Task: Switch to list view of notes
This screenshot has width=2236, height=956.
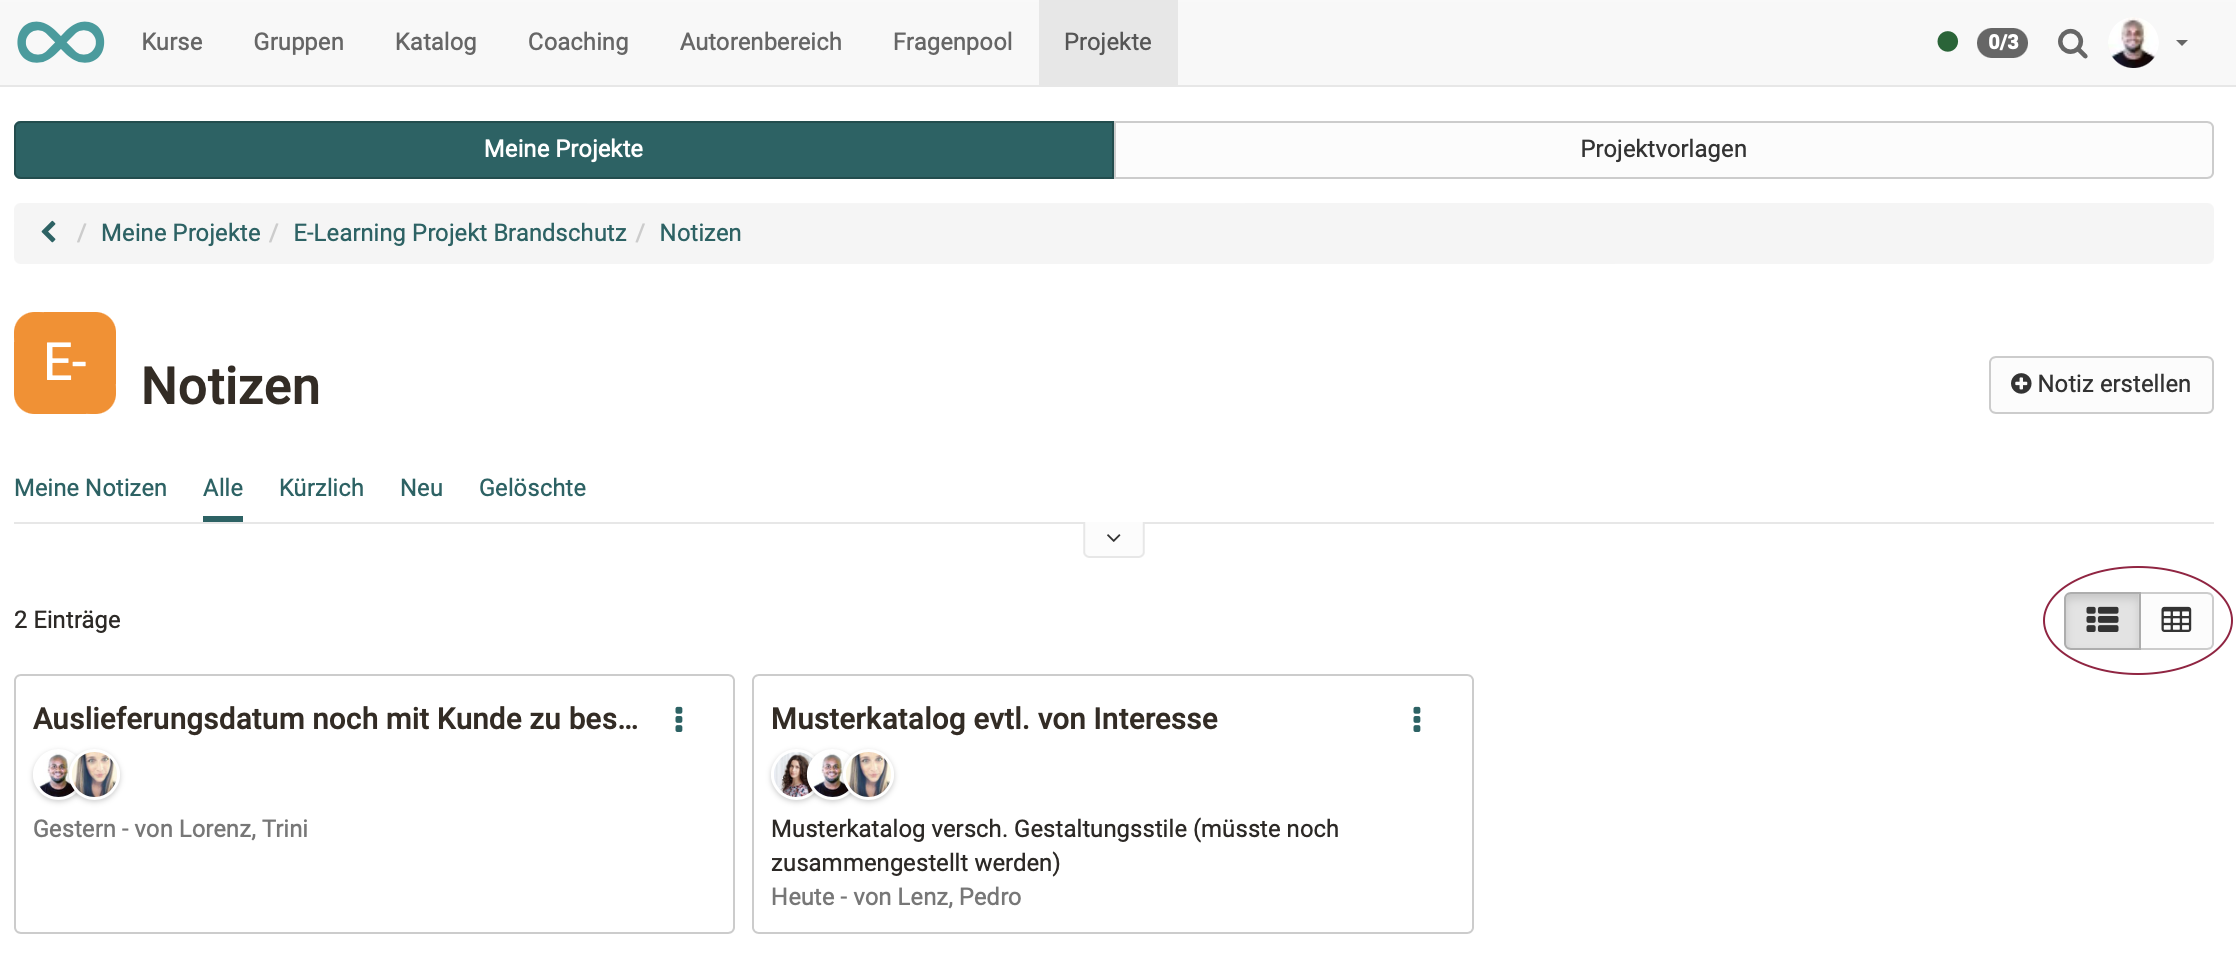Action: pyautogui.click(x=2102, y=620)
